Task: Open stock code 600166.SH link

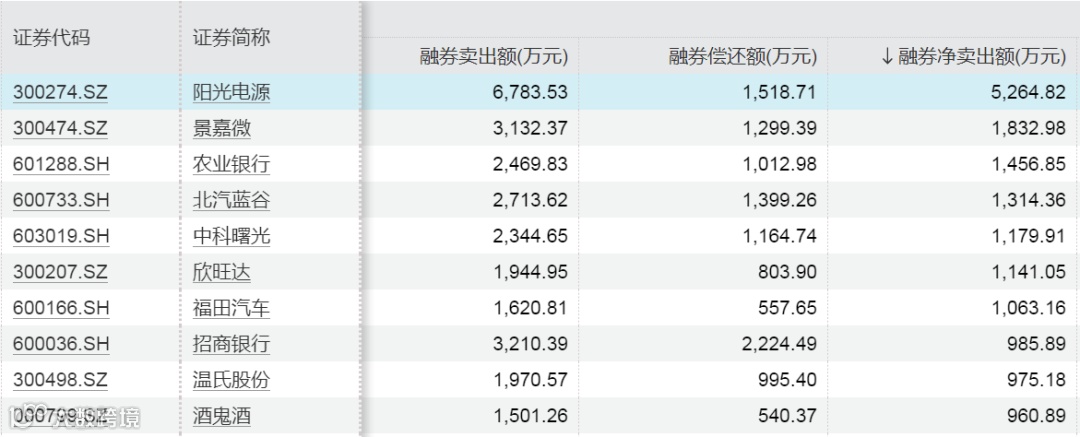Action: point(61,308)
